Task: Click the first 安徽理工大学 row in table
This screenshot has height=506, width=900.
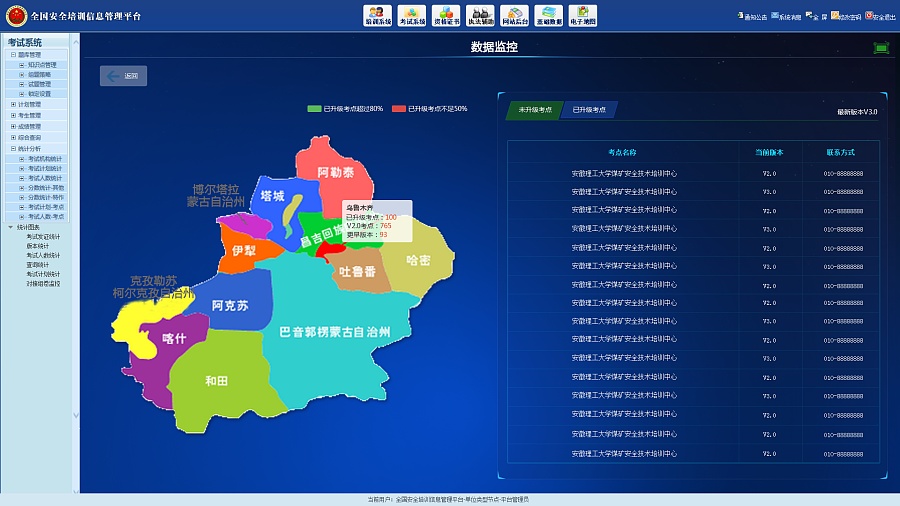Action: (693, 173)
